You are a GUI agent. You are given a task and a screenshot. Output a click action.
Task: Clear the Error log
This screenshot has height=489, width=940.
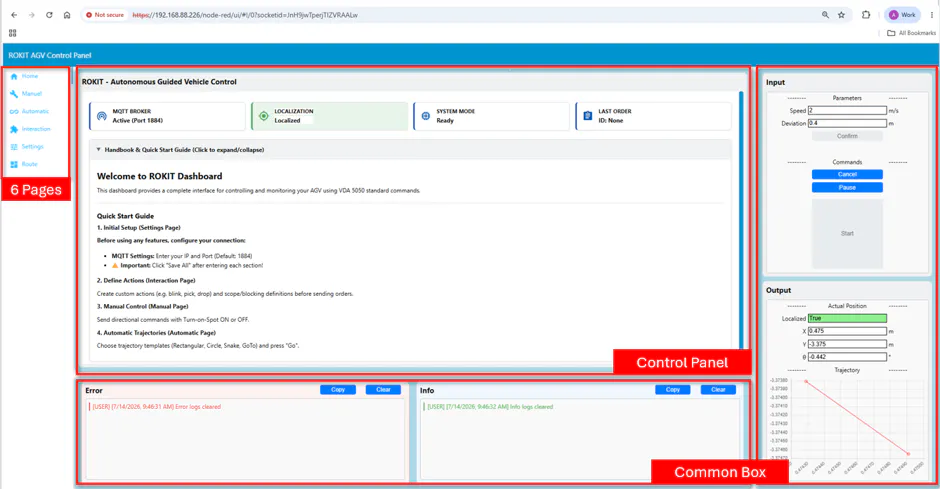click(383, 390)
